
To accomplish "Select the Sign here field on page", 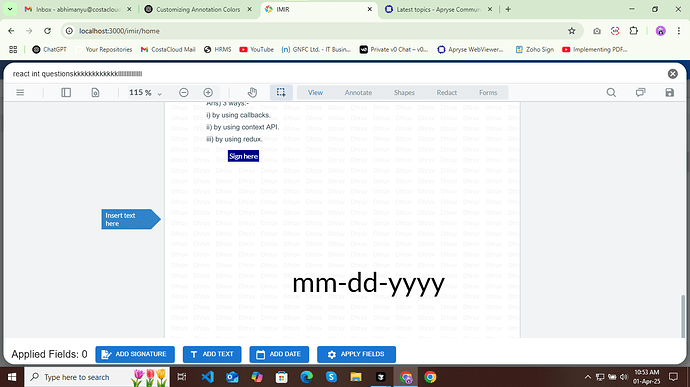I will [x=243, y=156].
